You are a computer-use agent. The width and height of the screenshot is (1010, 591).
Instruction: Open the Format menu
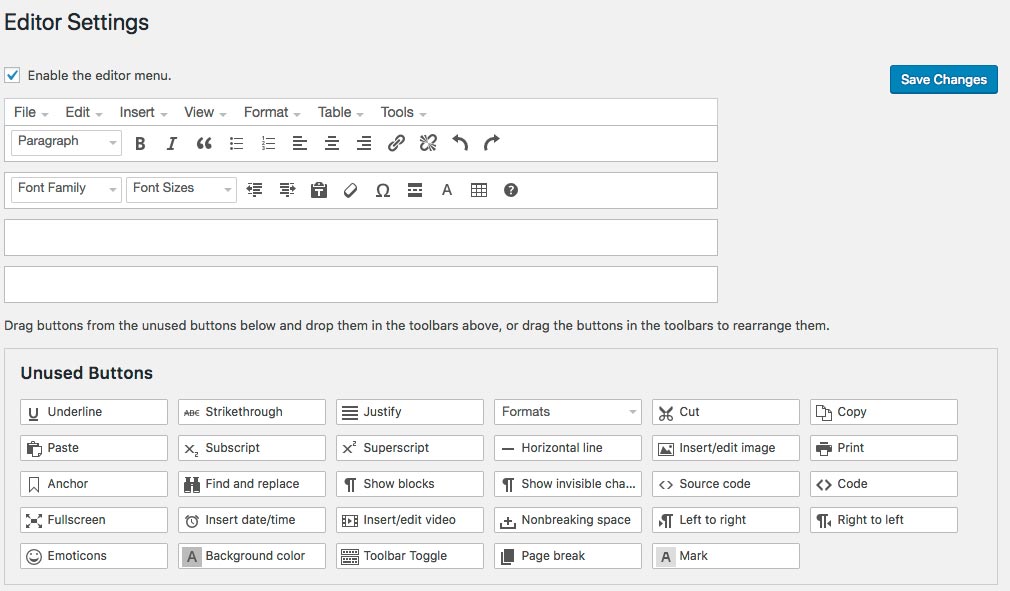(x=272, y=112)
